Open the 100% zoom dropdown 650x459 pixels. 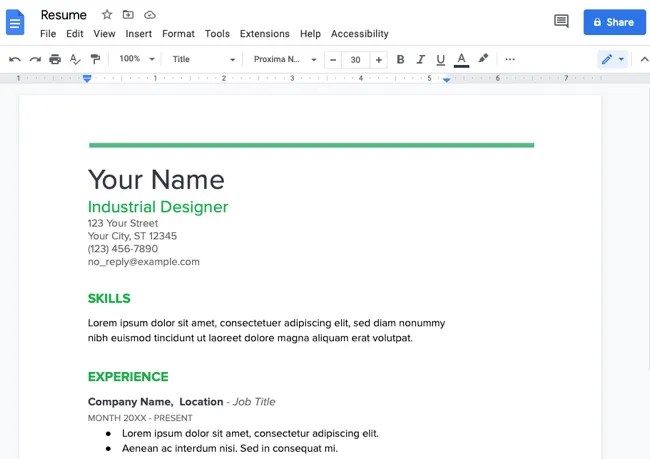137,59
